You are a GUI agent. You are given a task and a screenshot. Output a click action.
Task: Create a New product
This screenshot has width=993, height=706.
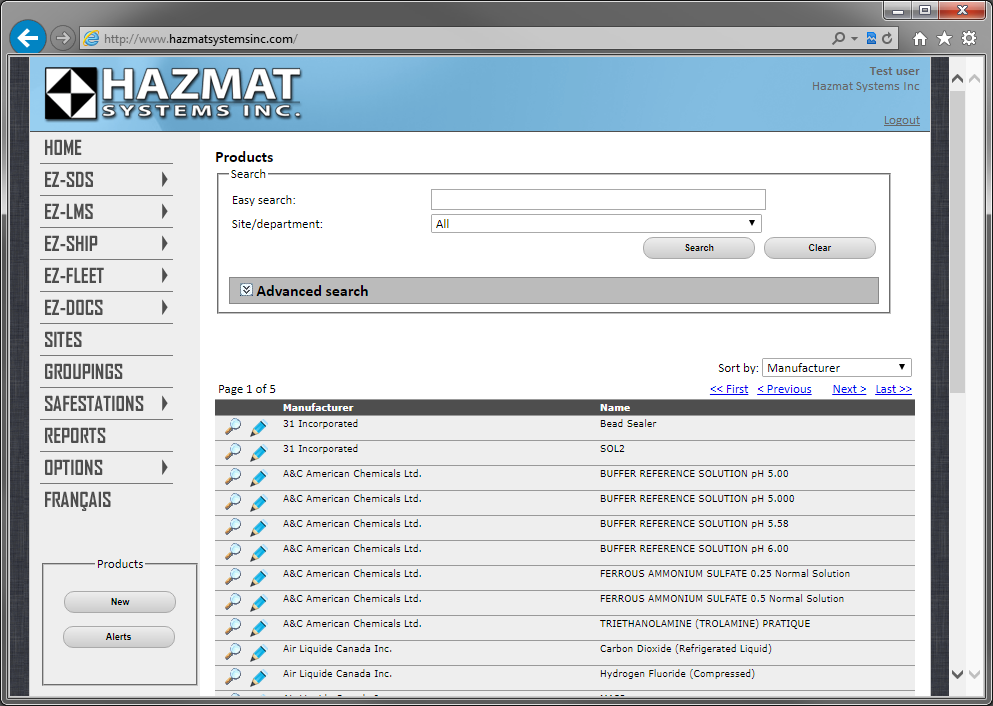pyautogui.click(x=120, y=602)
